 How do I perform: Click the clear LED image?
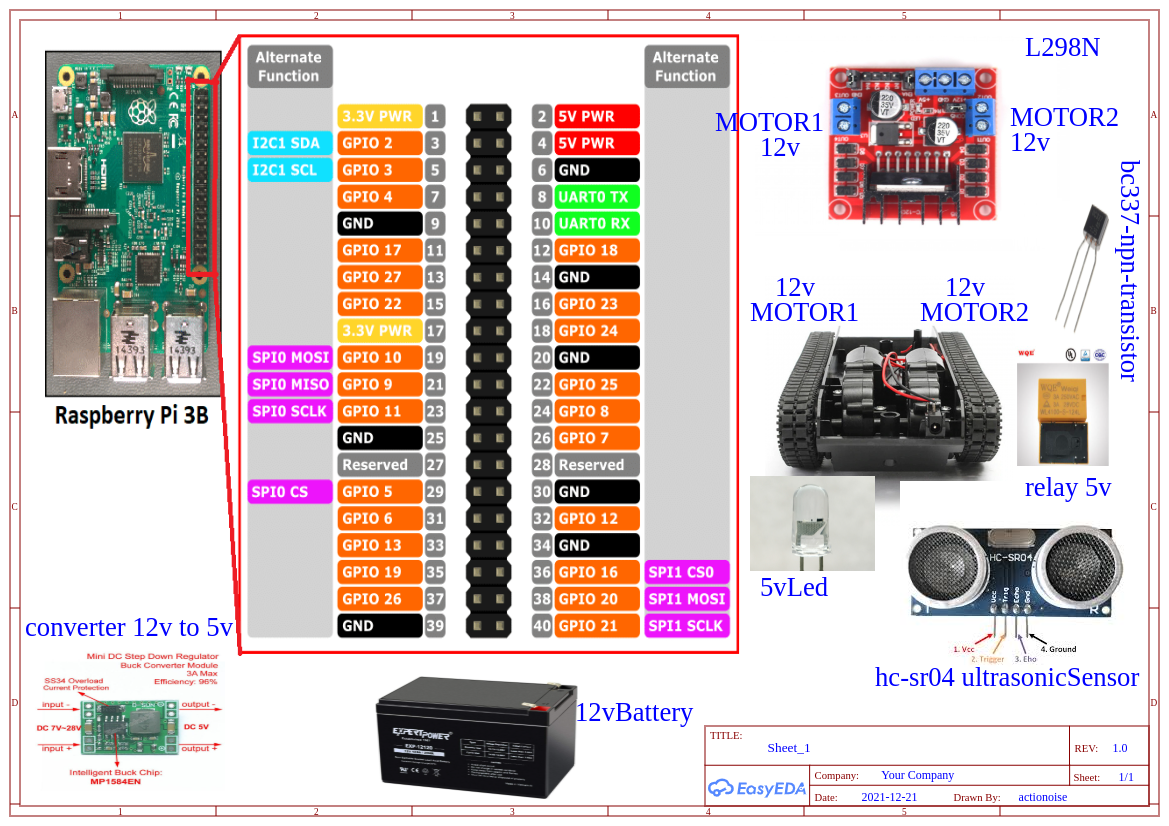click(812, 523)
